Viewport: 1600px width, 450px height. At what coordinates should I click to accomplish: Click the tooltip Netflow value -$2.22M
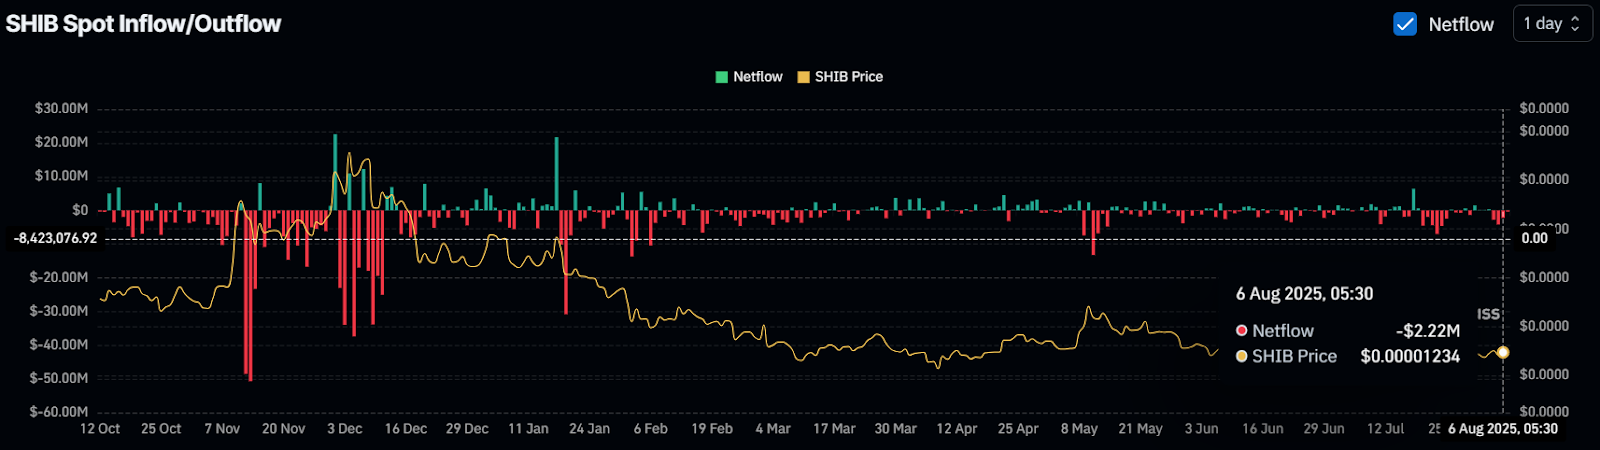pos(1427,331)
